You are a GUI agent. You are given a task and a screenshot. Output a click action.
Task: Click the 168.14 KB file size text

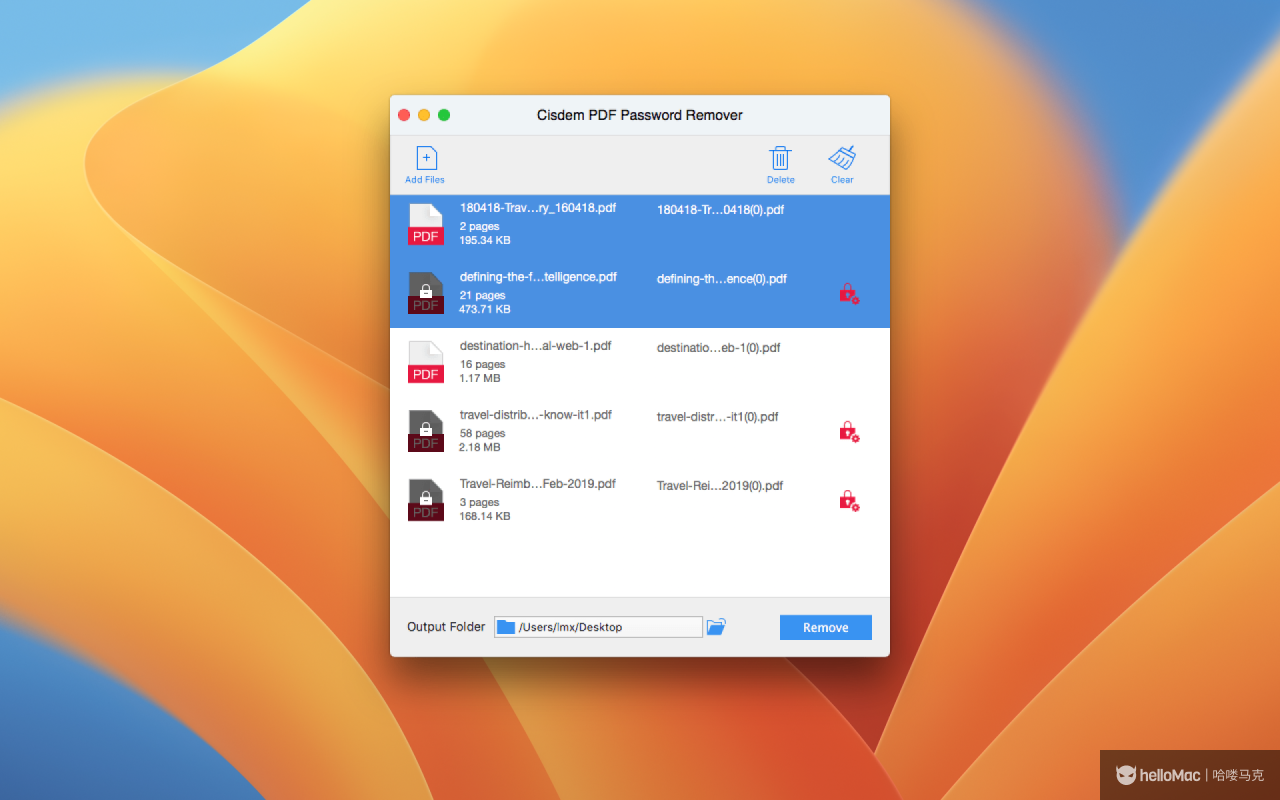point(485,517)
